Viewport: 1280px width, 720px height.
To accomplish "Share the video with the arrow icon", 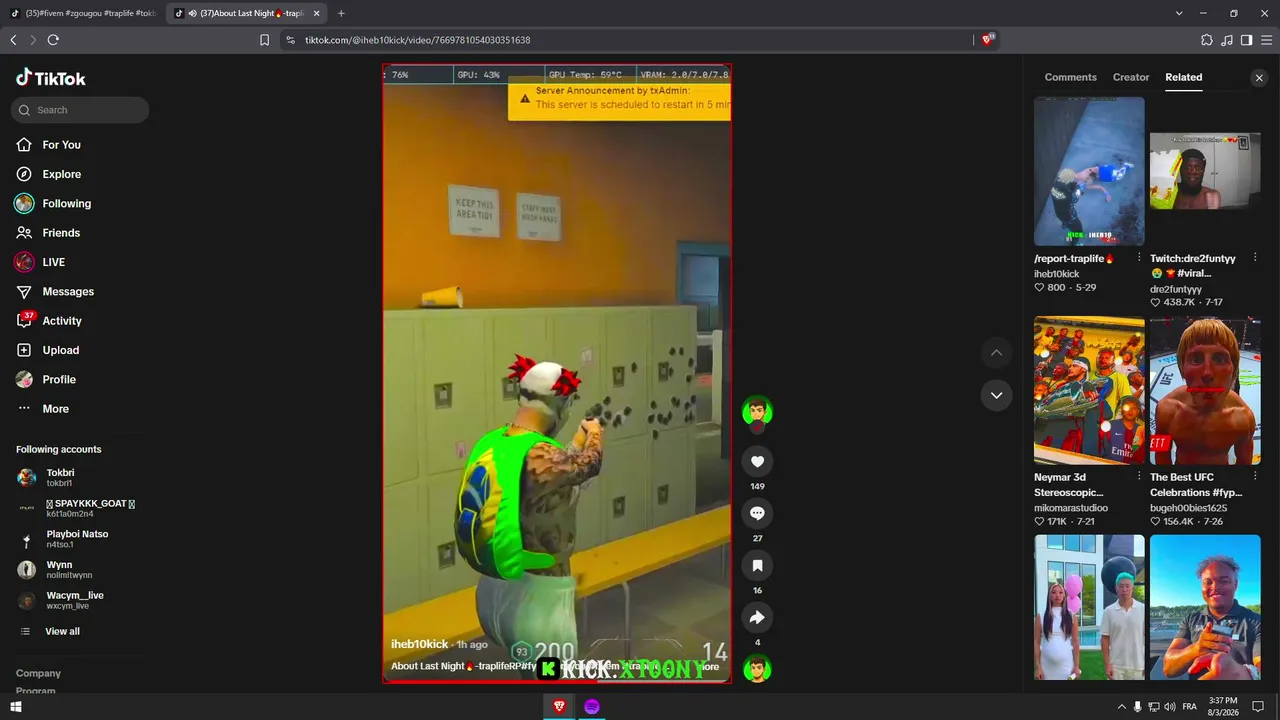I will [x=757, y=617].
